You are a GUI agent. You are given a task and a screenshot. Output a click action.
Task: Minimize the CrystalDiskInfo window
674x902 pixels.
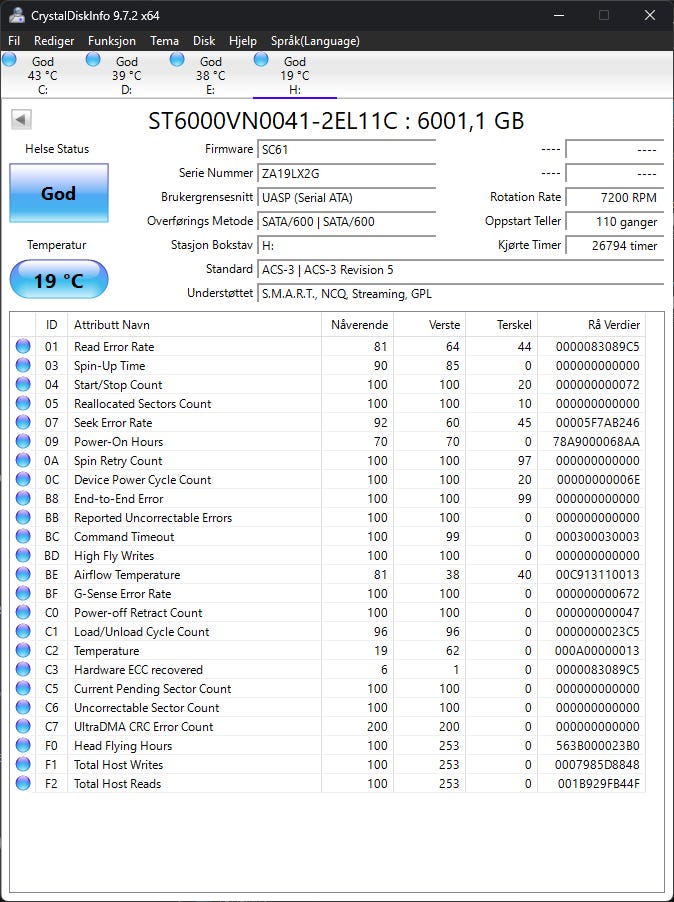(x=557, y=15)
